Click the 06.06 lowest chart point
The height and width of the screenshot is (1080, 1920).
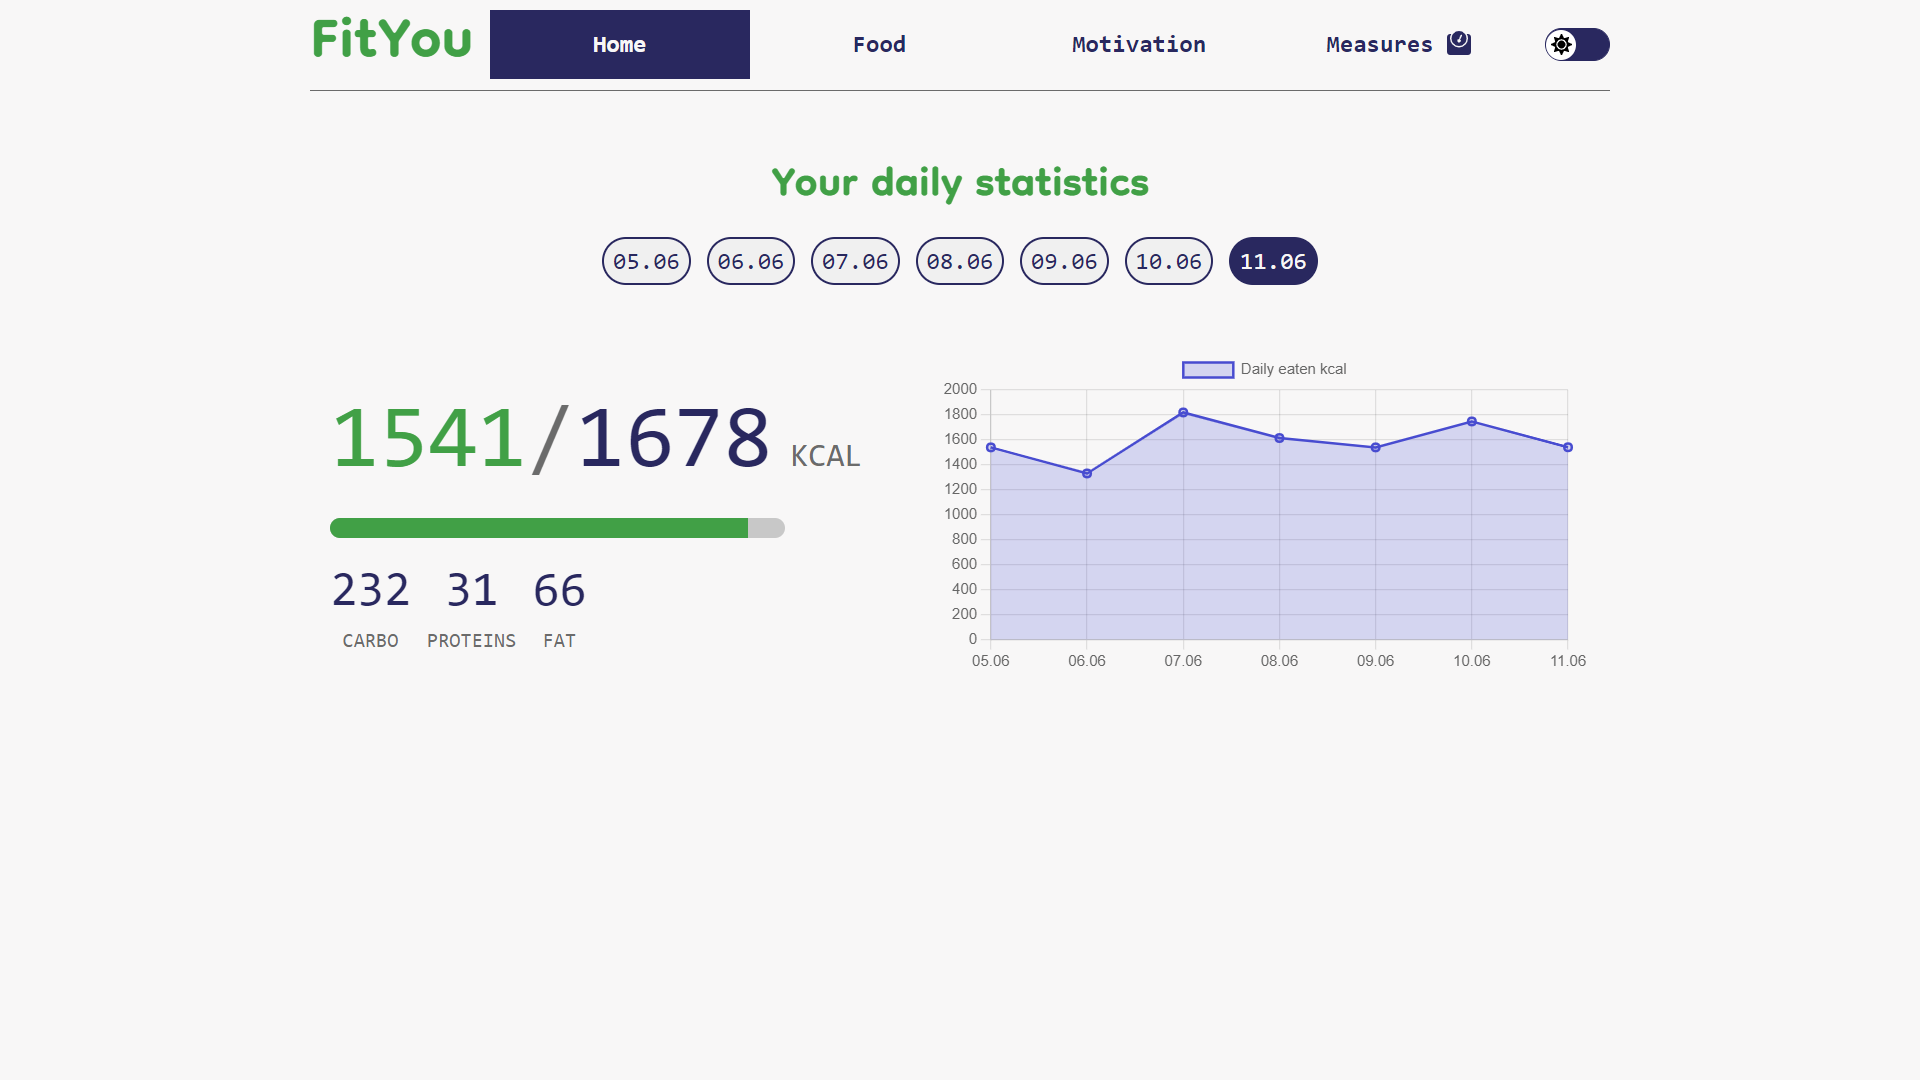coord(1087,473)
